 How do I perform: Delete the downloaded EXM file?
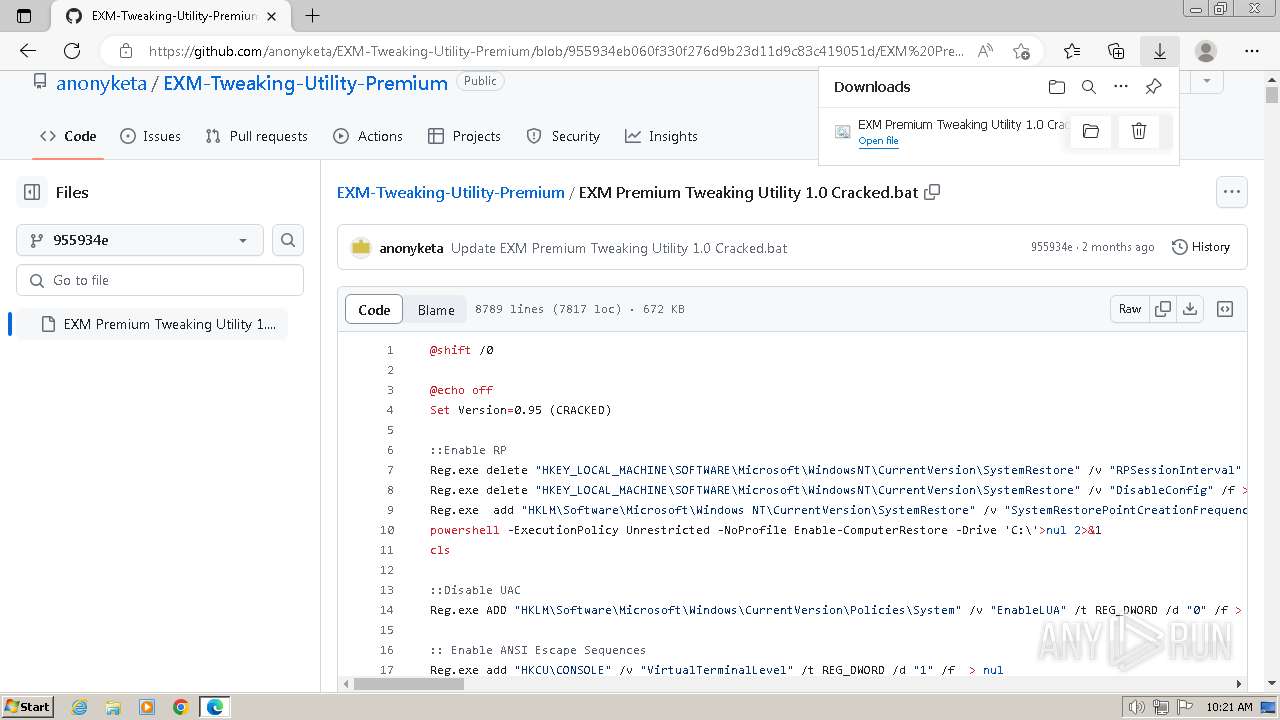click(1139, 131)
